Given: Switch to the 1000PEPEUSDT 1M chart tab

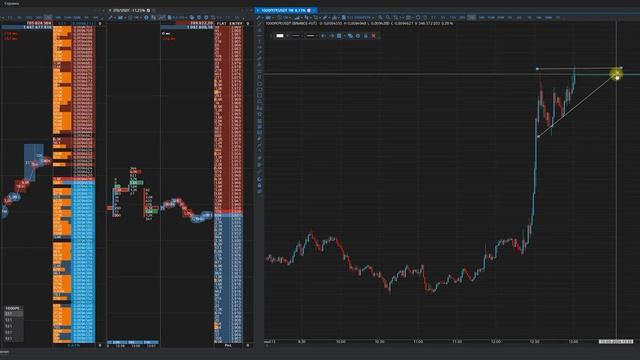Looking at the screenshot, I should pos(286,10).
